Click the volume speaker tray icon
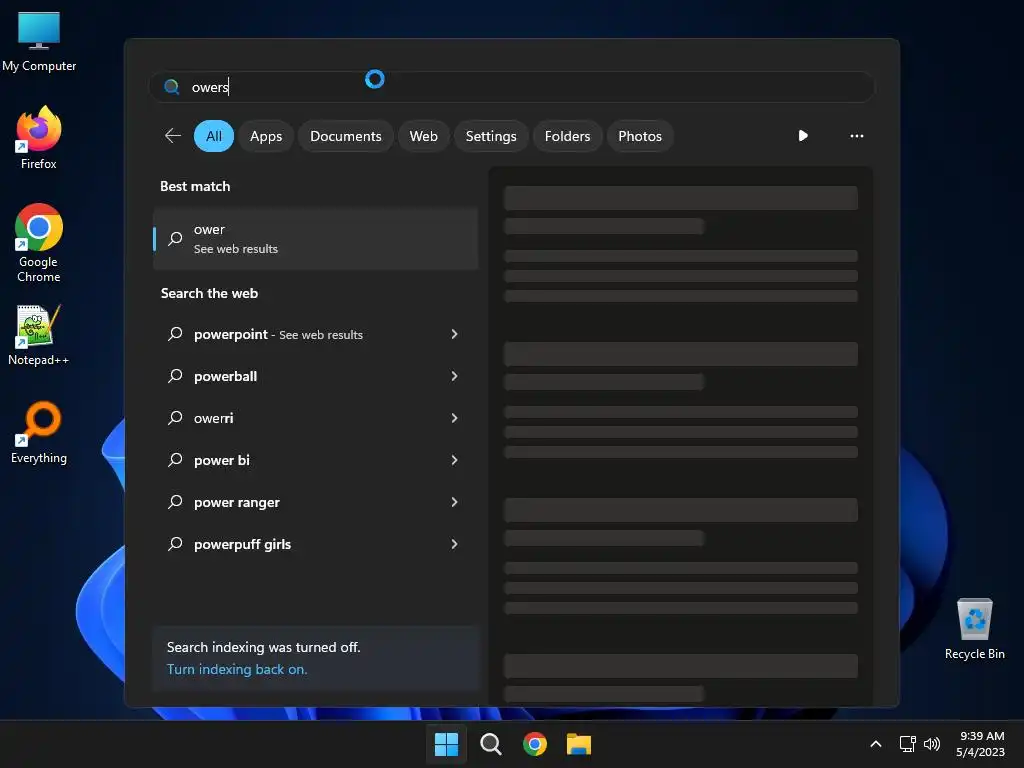Image resolution: width=1024 pixels, height=768 pixels. 932,744
